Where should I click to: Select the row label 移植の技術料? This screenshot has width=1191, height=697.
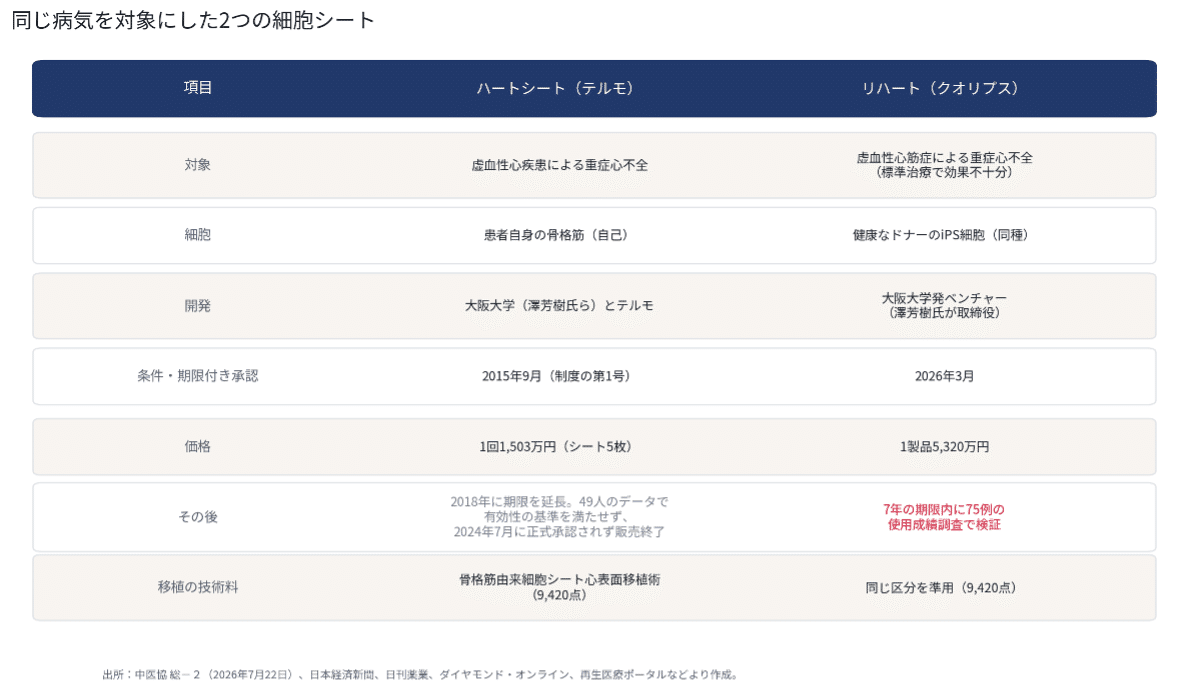click(197, 587)
